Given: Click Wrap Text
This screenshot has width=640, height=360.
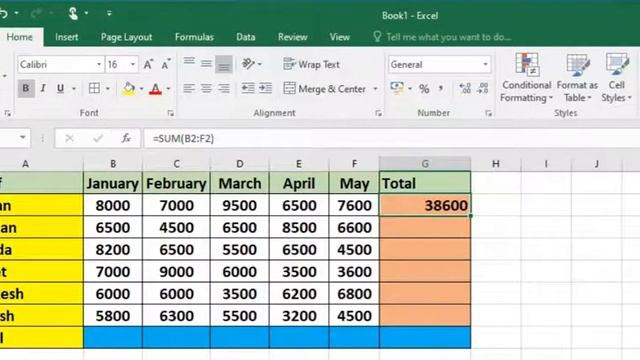Looking at the screenshot, I should pos(311,64).
